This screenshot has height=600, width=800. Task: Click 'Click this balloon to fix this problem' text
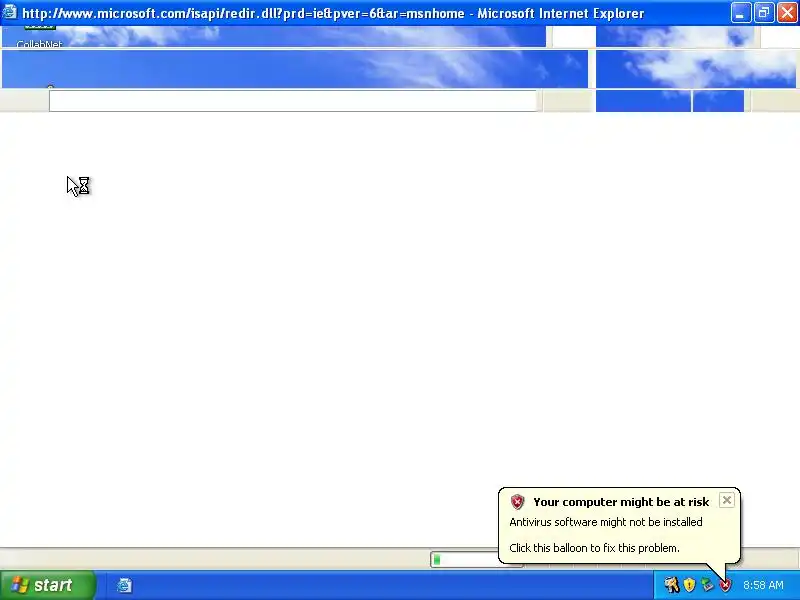click(x=594, y=548)
